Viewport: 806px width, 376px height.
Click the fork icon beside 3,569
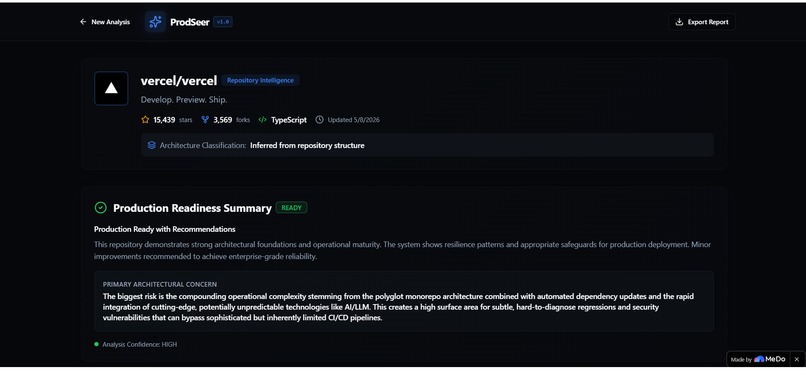pos(205,120)
